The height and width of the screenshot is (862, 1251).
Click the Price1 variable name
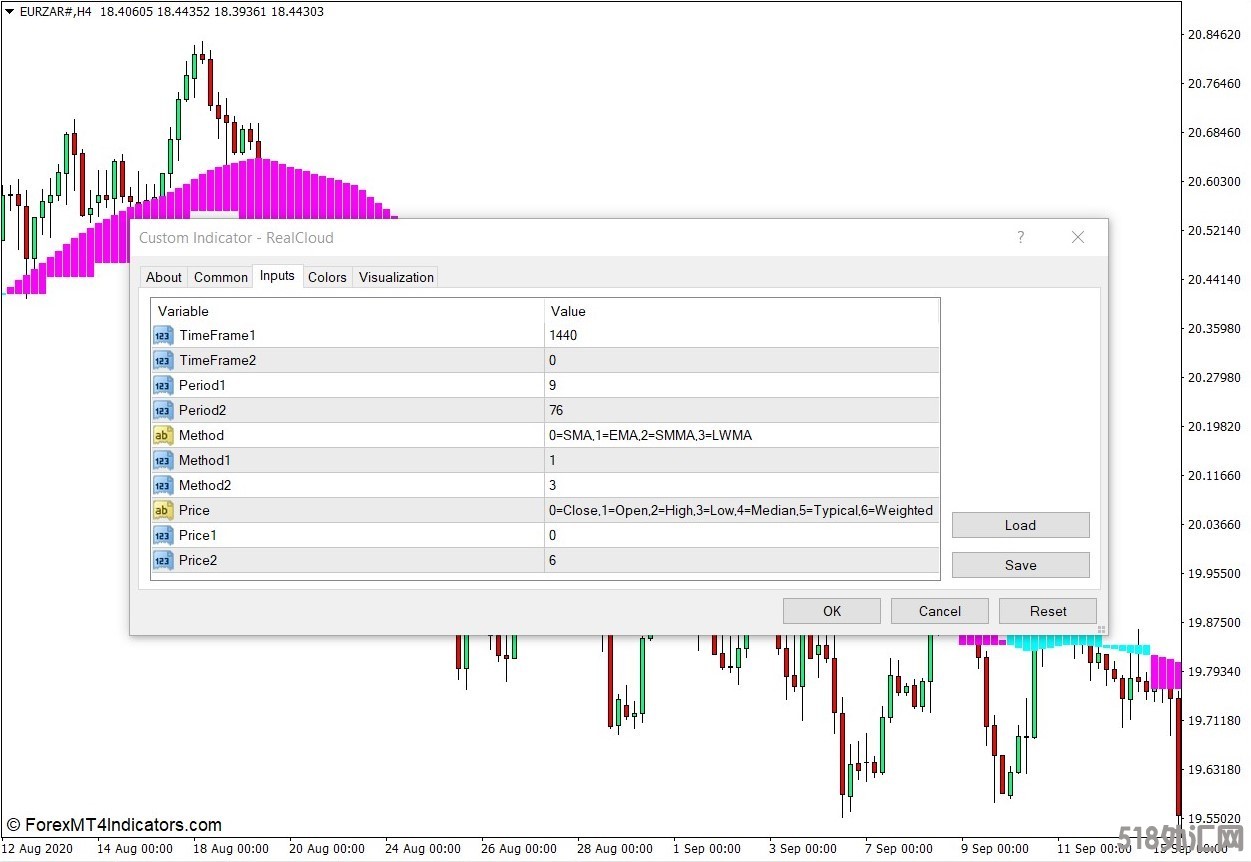coord(198,535)
